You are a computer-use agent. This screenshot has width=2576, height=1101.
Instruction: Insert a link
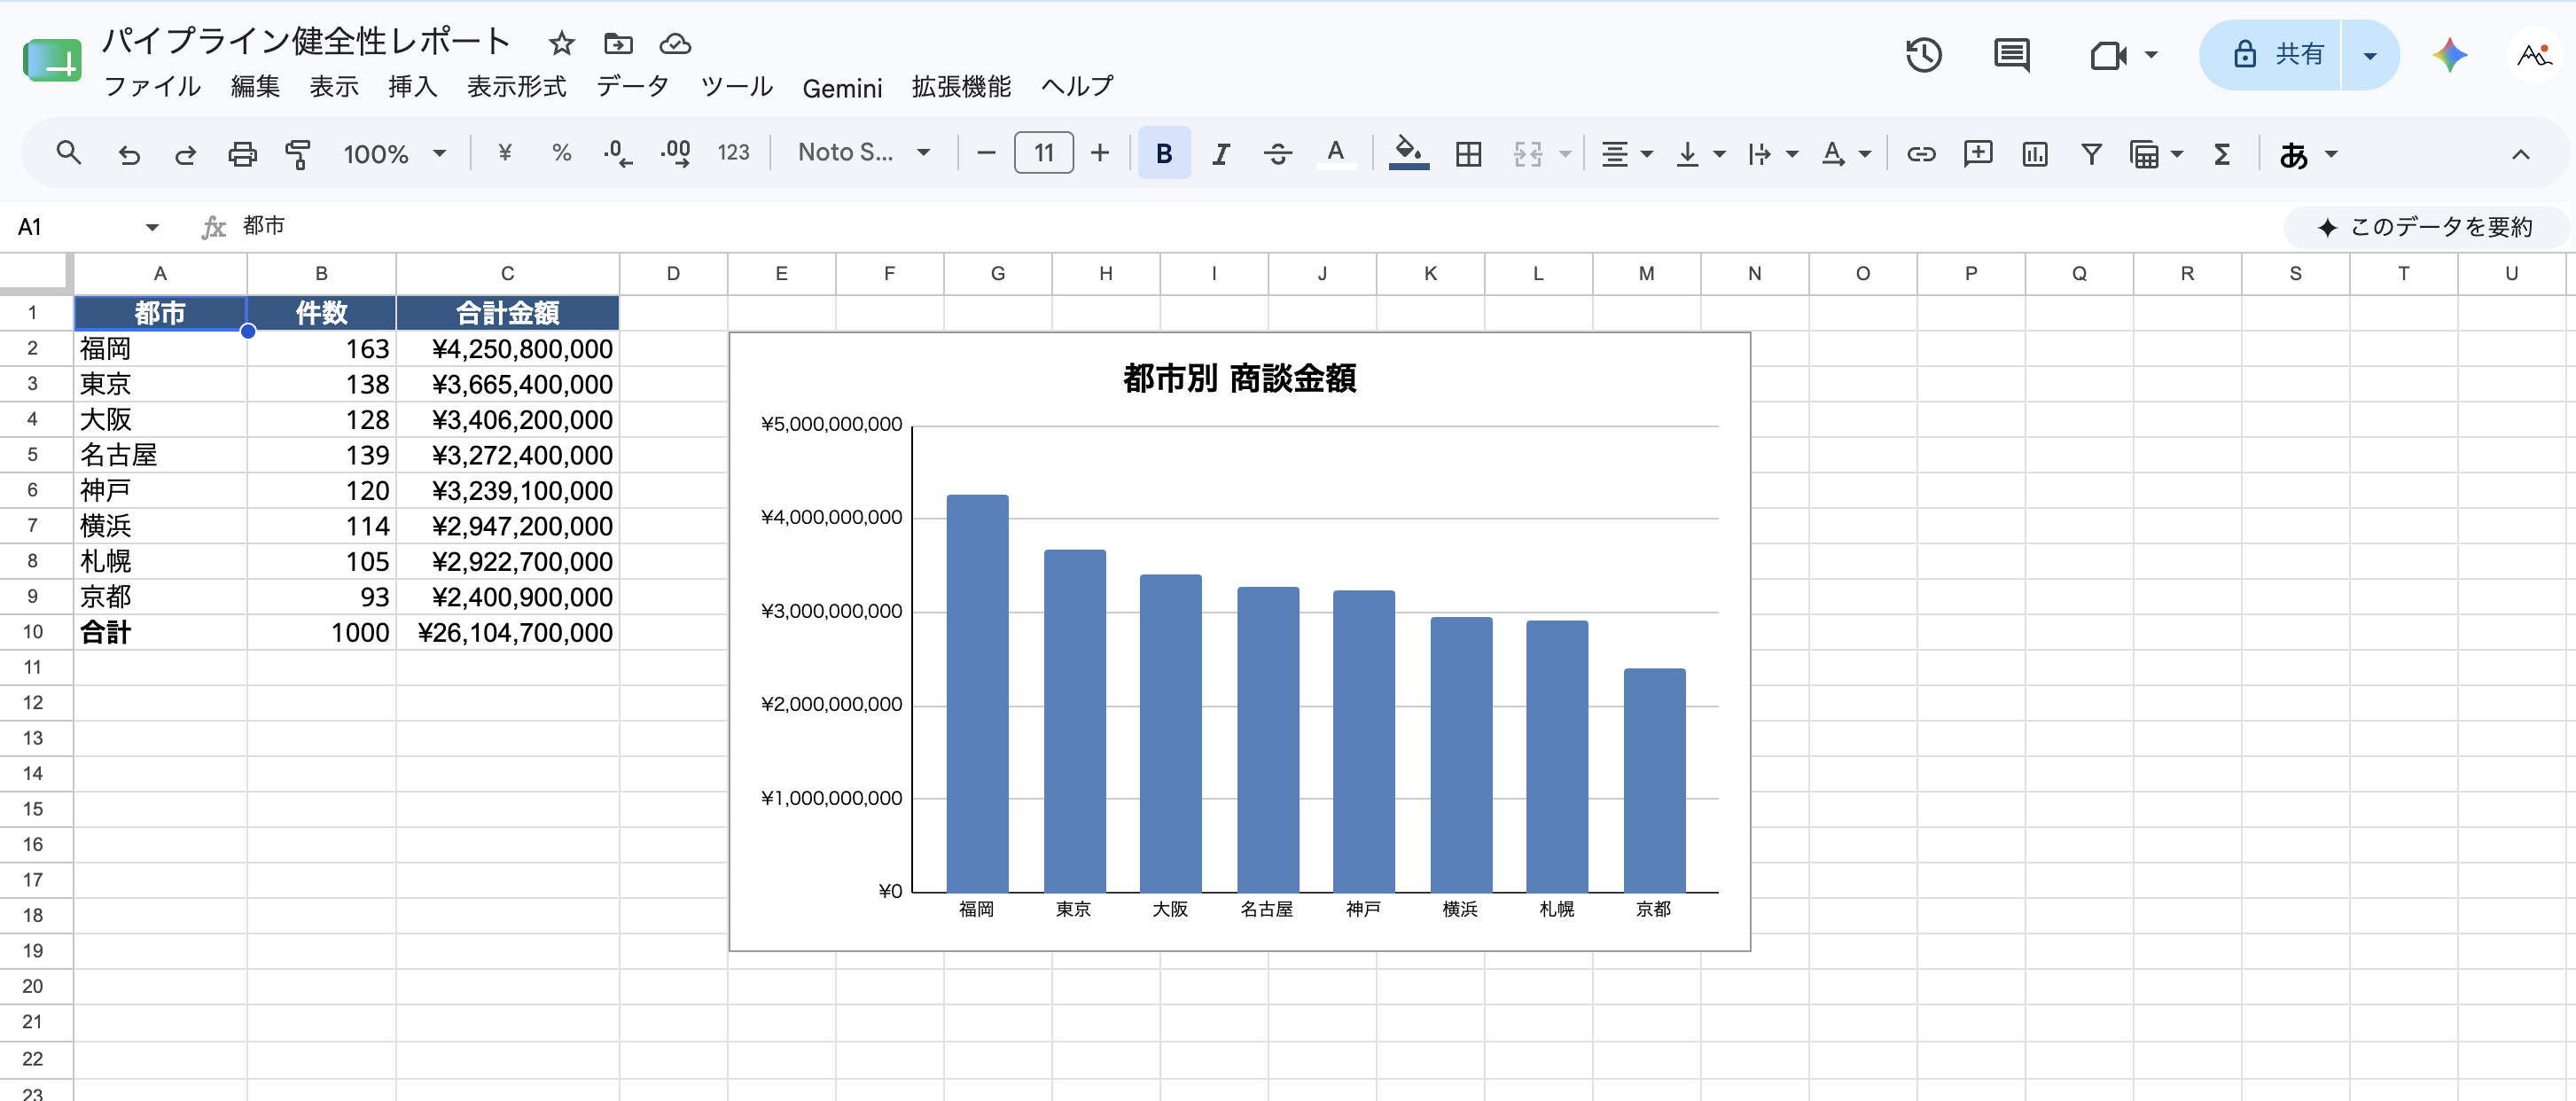coord(1921,153)
